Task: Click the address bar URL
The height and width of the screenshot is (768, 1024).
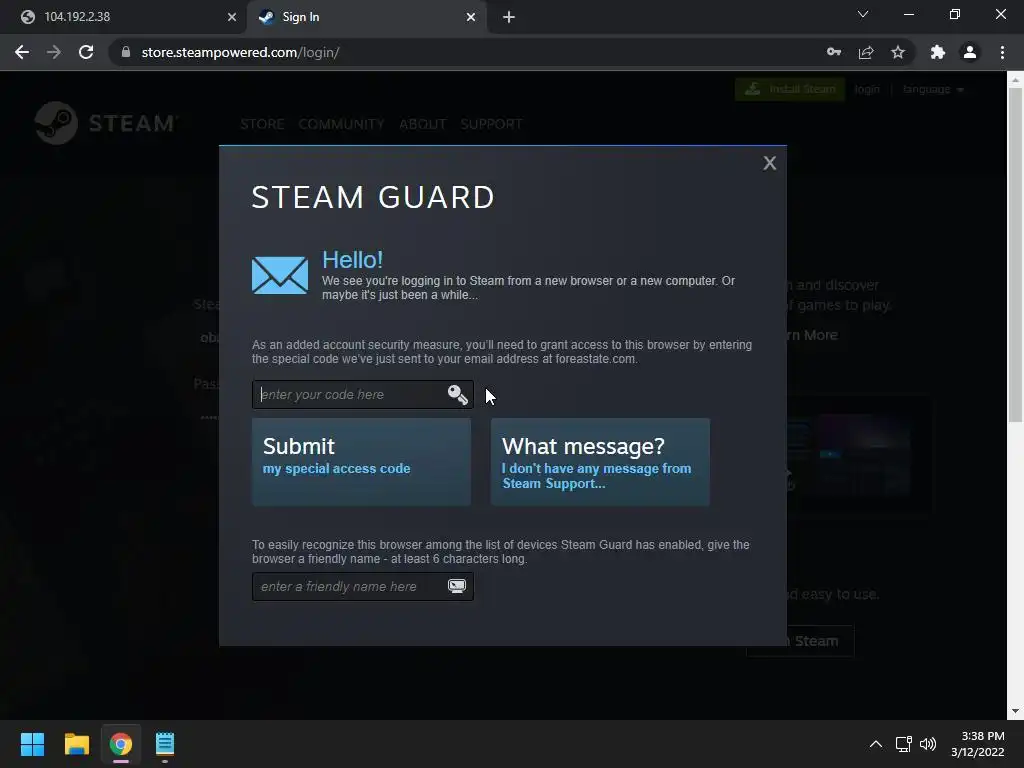Action: pos(240,52)
